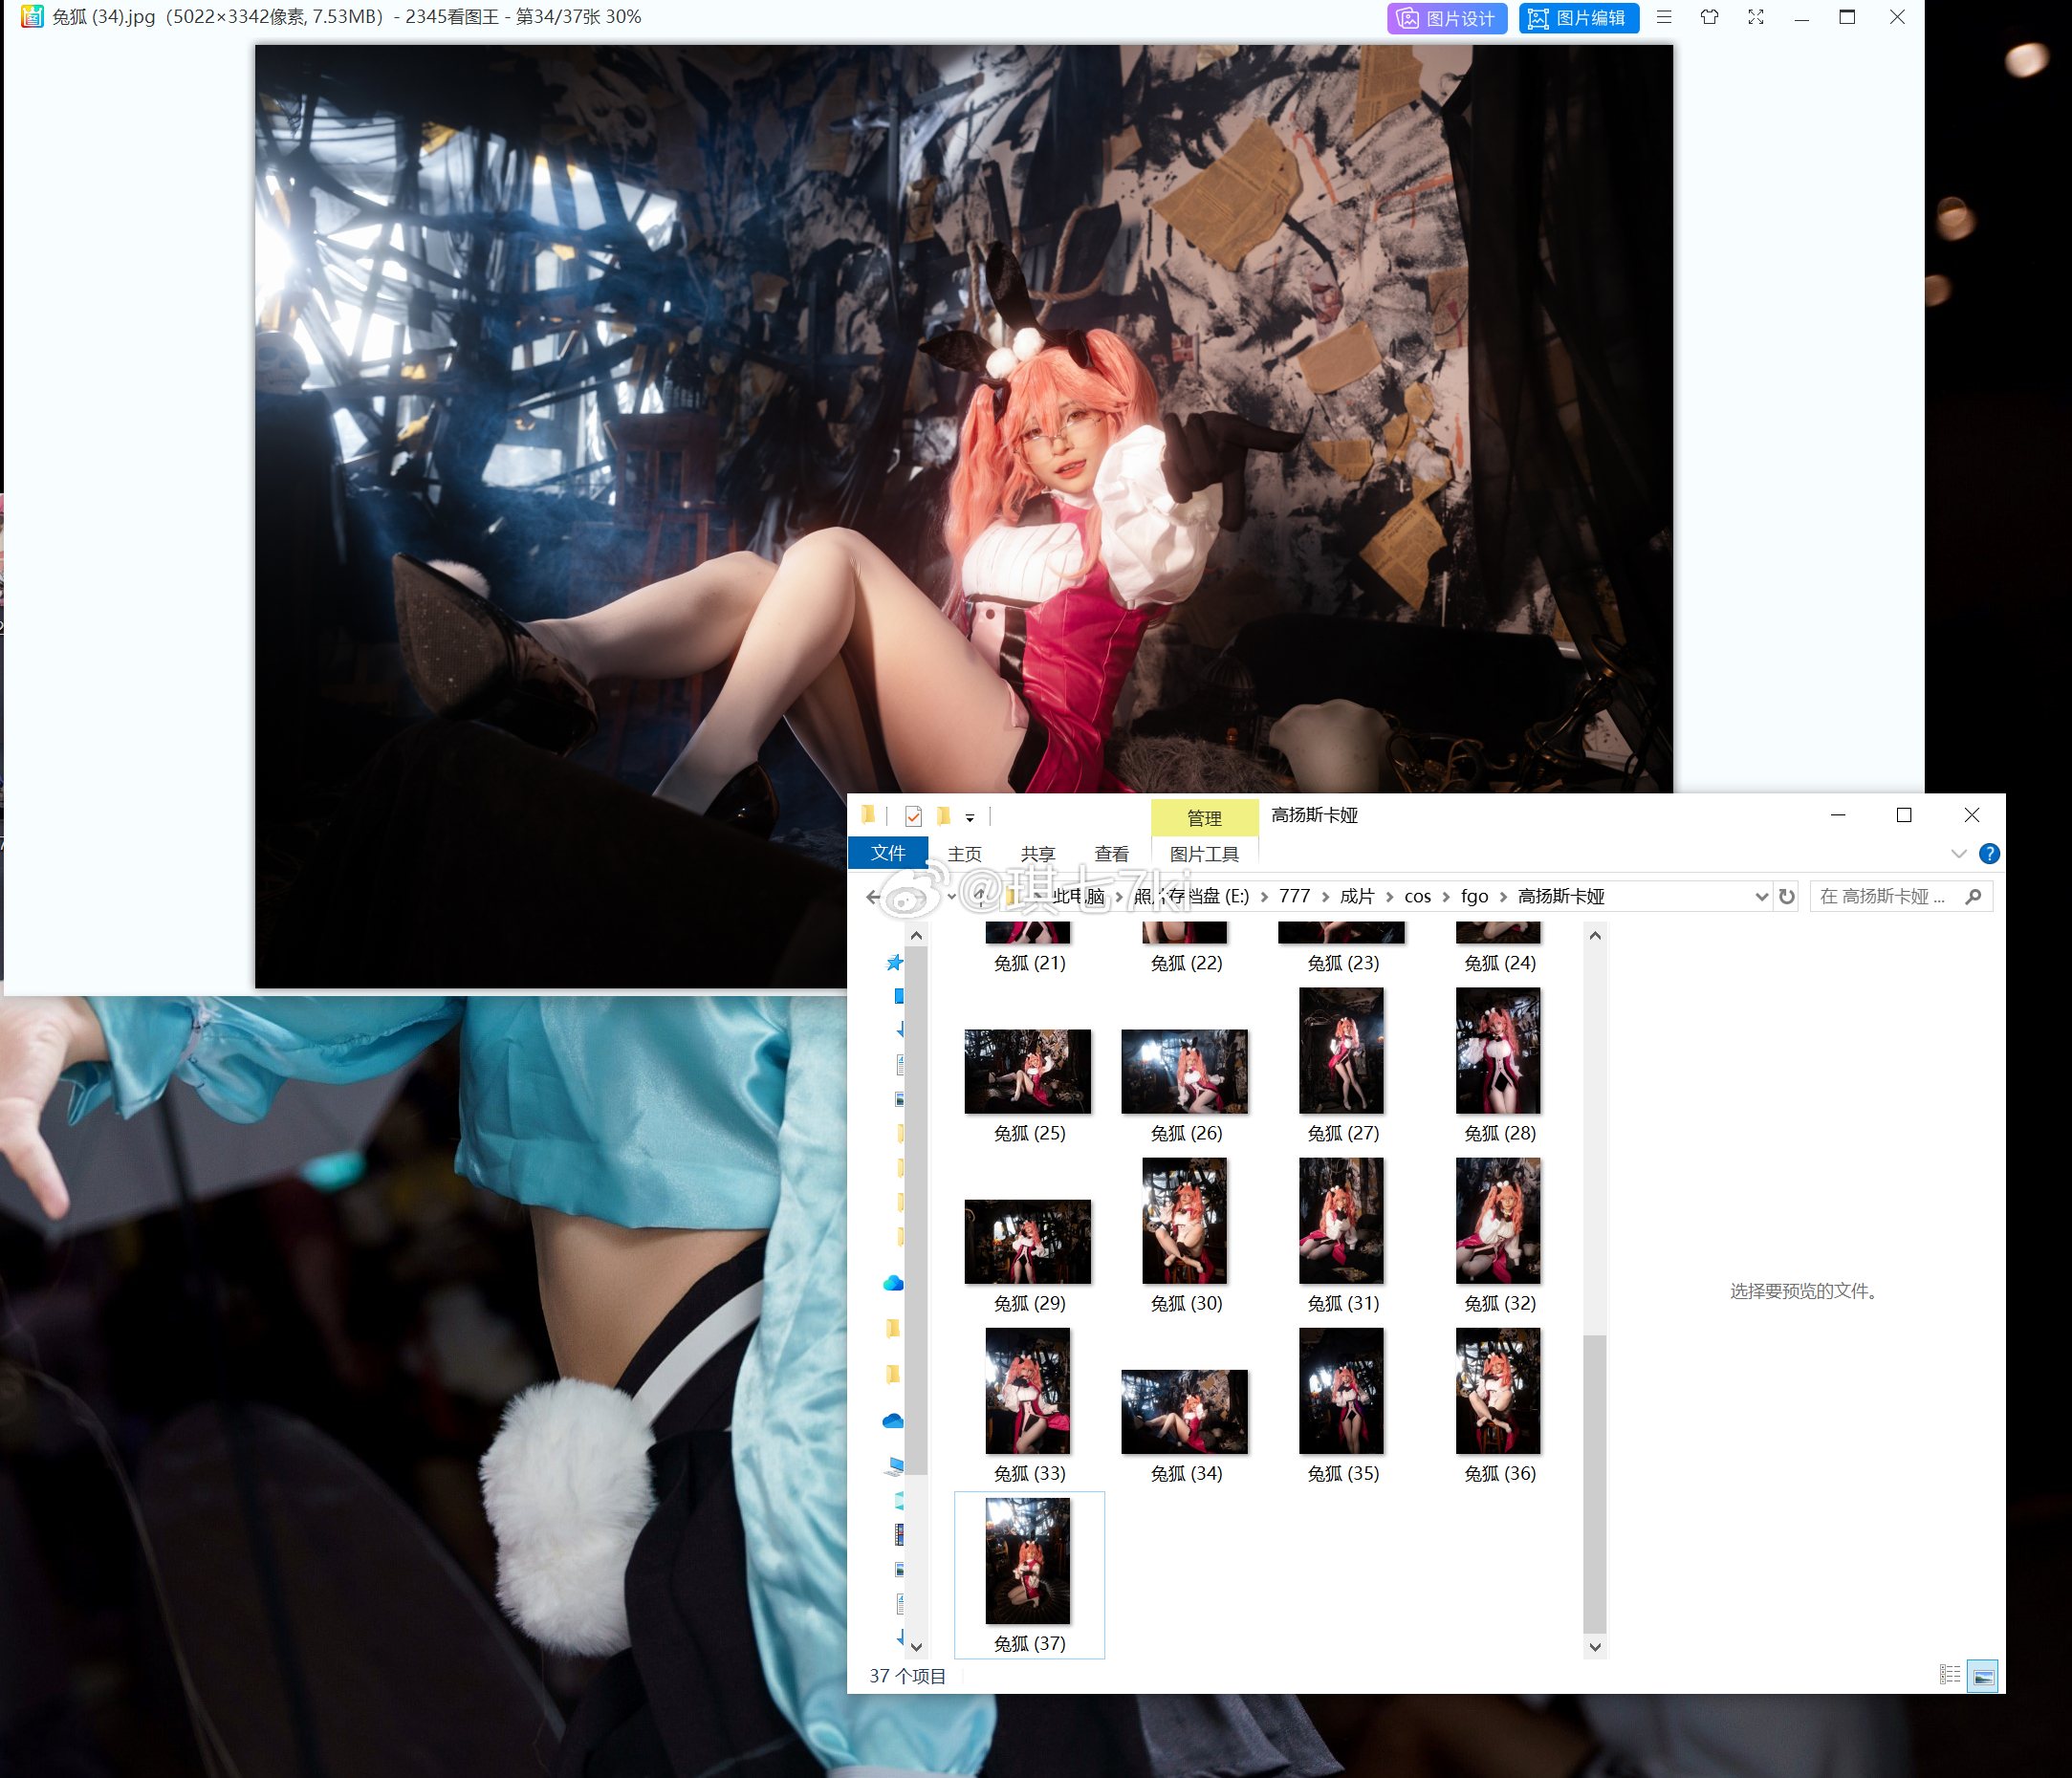Go back using the Explorer back arrow
Screen dimensions: 2072x1778
coord(874,896)
